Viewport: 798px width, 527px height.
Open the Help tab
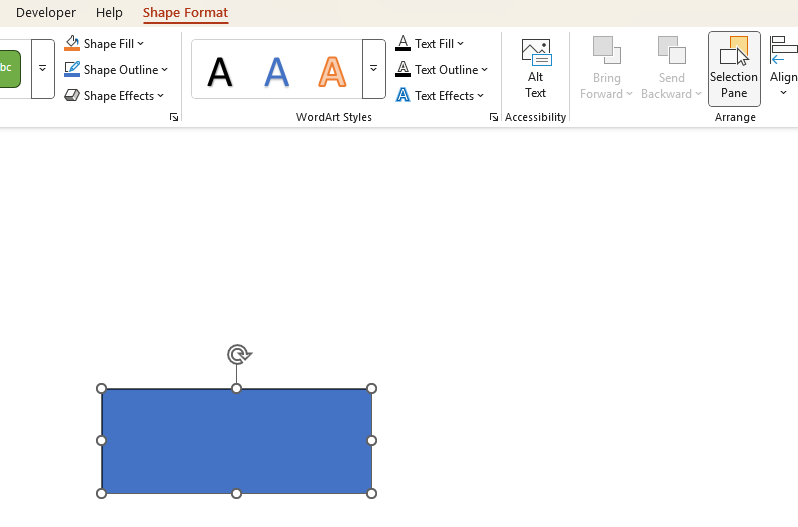tap(109, 13)
